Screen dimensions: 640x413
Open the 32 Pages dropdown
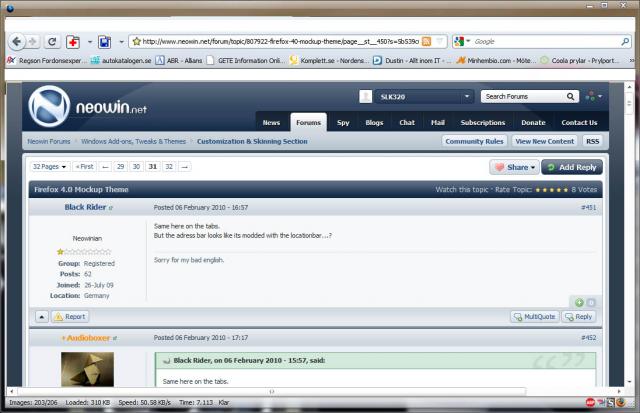tap(49, 167)
